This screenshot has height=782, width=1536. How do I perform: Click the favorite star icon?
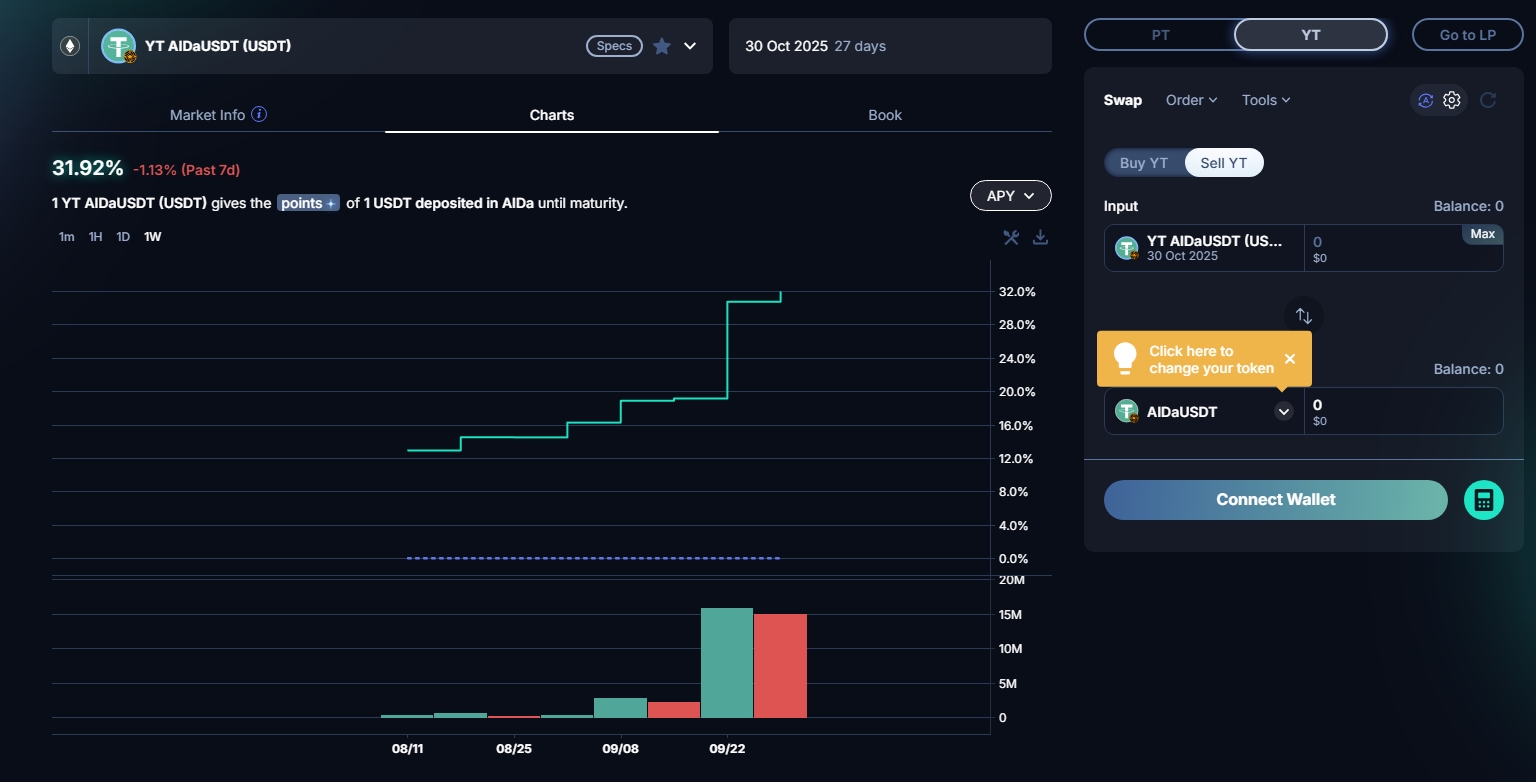coord(661,46)
